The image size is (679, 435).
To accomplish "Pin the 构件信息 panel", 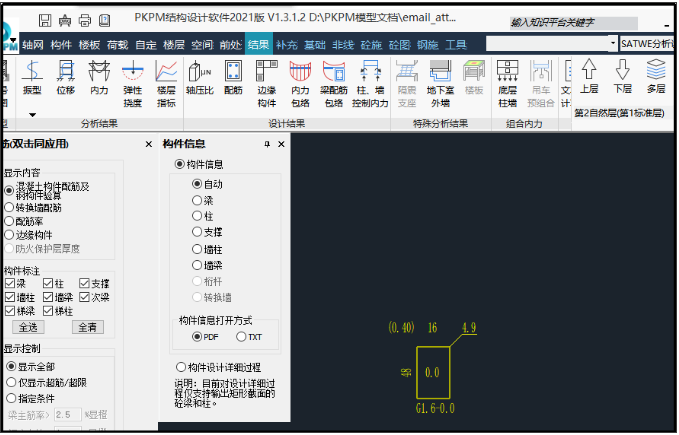I will [x=267, y=144].
